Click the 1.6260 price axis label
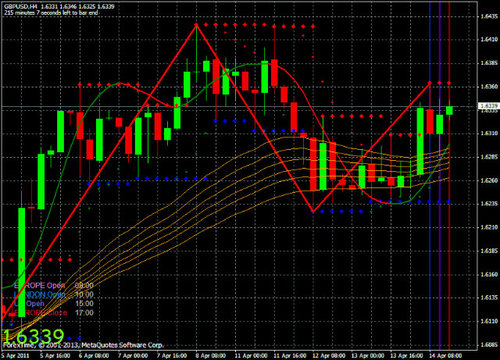Screen dimensions: 500x360 click(489, 181)
